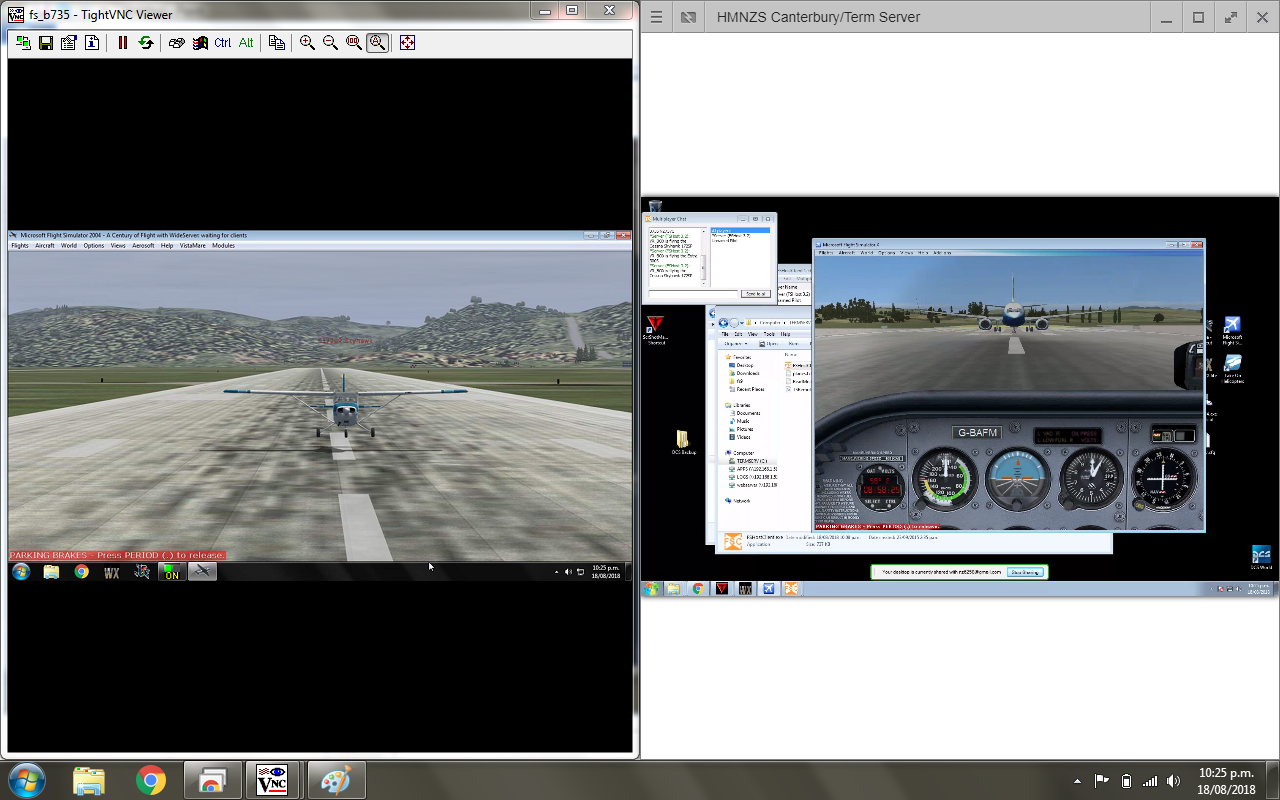The width and height of the screenshot is (1280, 800).
Task: Click hamburger menu icon in Canterbury Term Server
Action: point(656,17)
